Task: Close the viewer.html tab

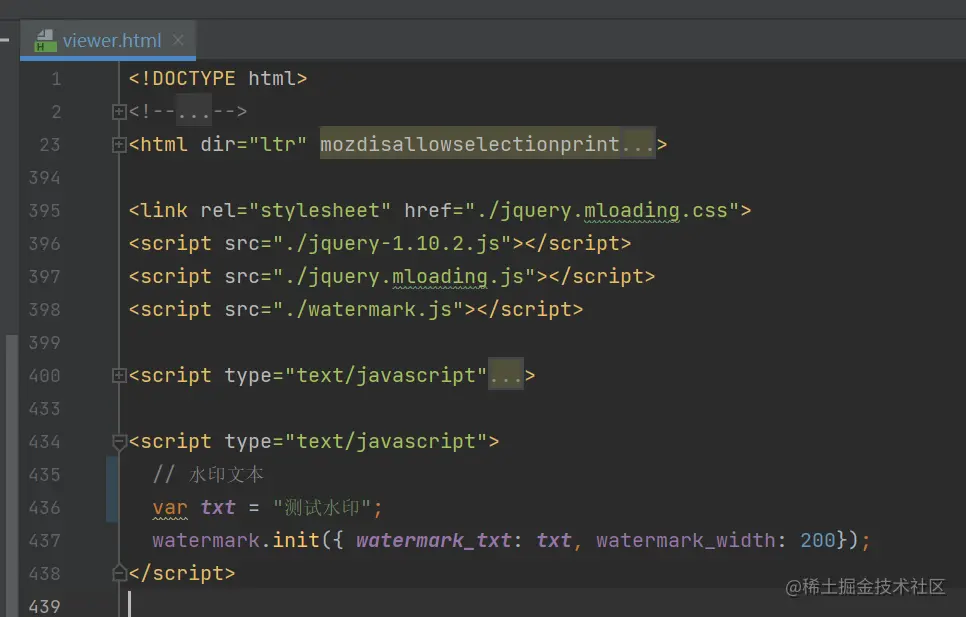Action: click(x=178, y=40)
